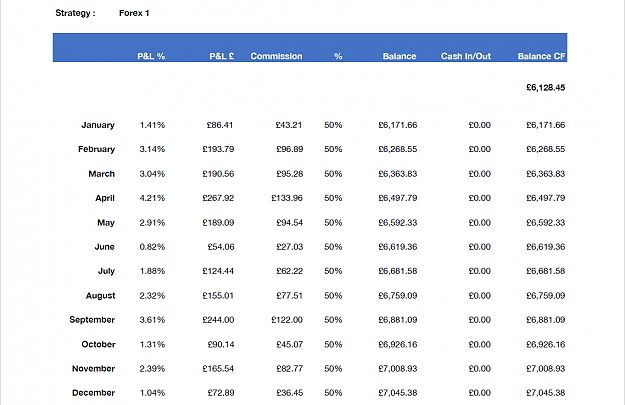Select February P&L % "3.14%"

(152, 149)
